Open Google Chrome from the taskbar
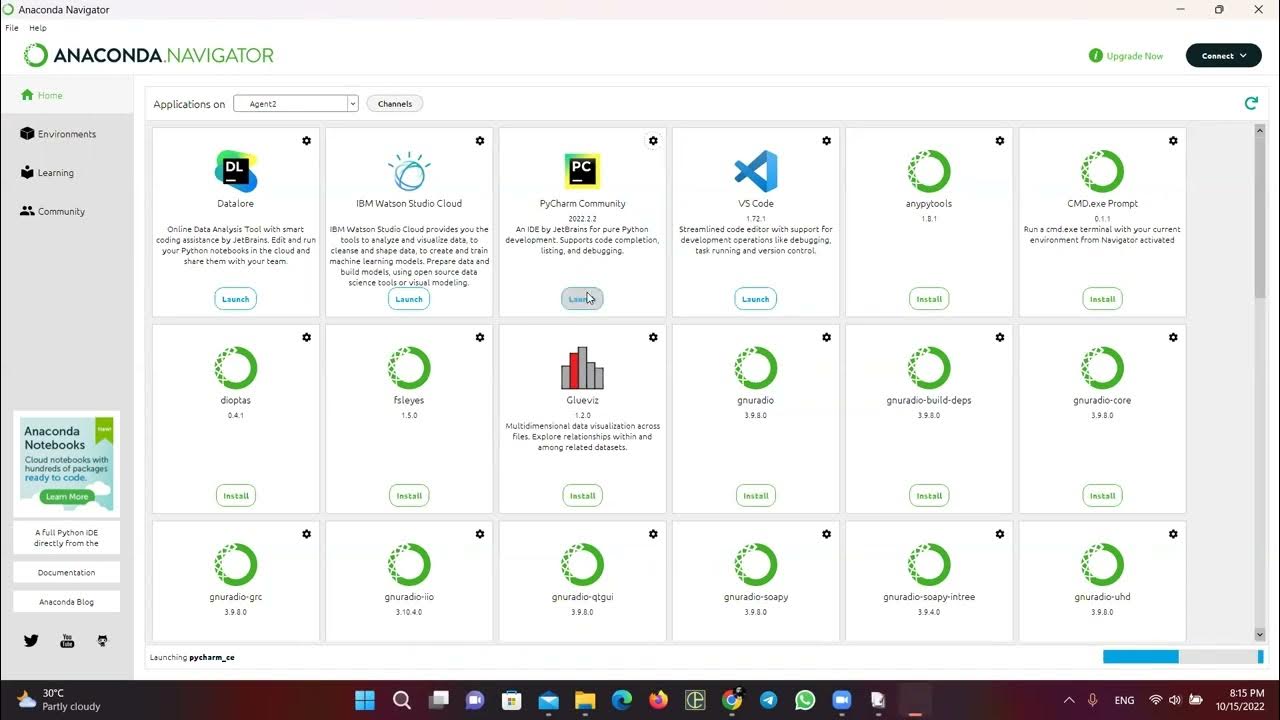Viewport: 1280px width, 720px height. click(732, 700)
